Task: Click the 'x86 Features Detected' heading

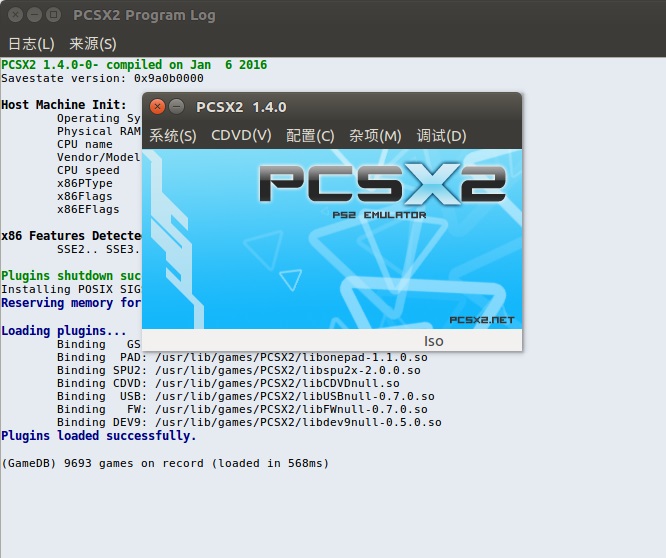Action: point(71,236)
